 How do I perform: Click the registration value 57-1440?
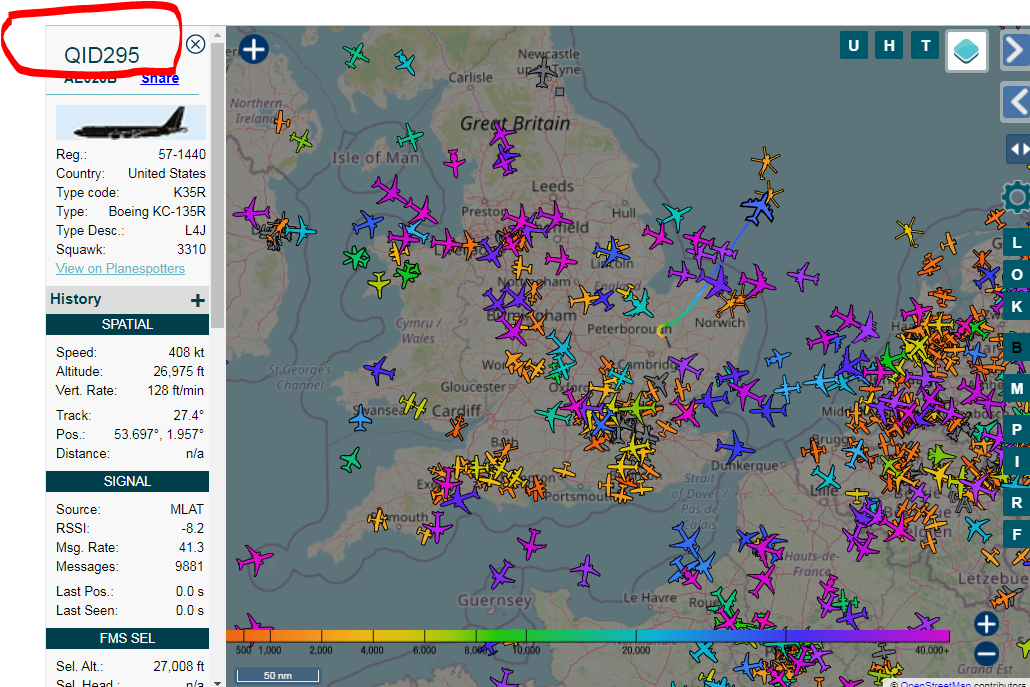182,154
